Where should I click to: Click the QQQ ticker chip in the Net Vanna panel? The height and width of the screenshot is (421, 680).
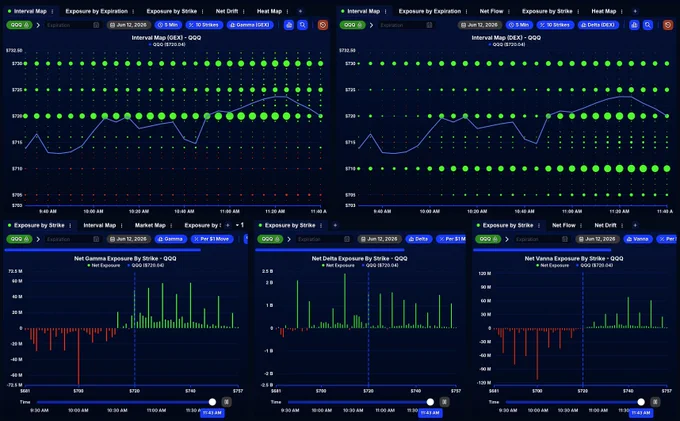tap(488, 239)
